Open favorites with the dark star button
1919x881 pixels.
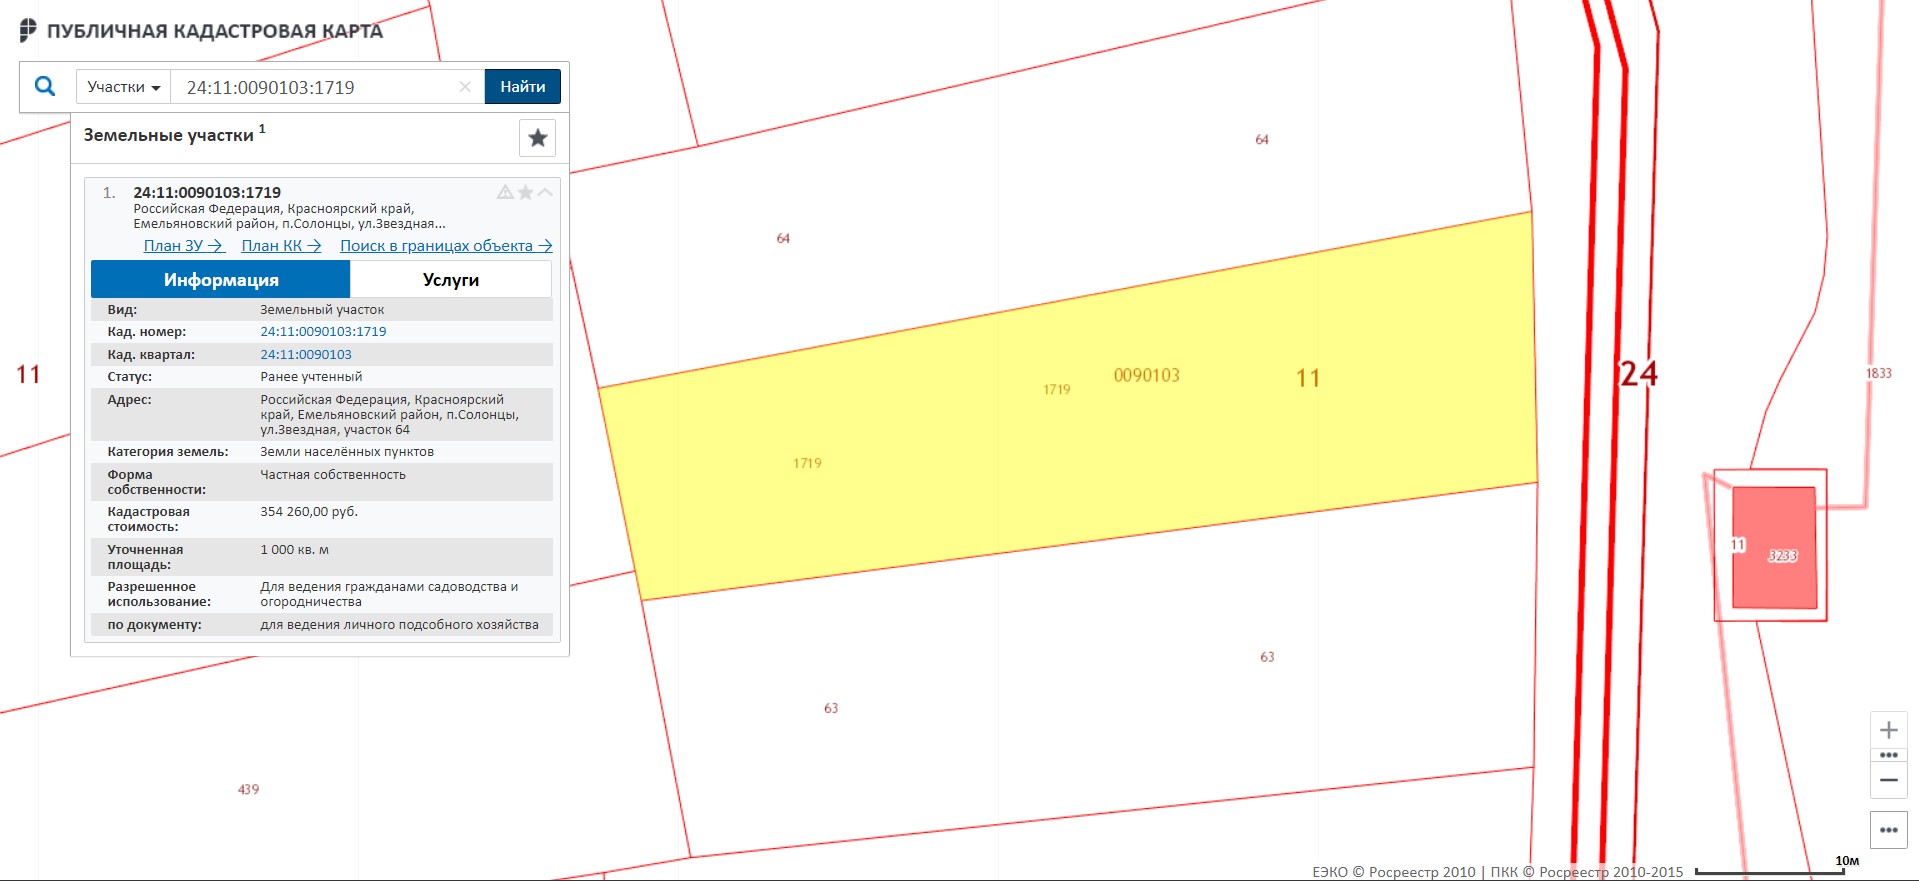537,138
